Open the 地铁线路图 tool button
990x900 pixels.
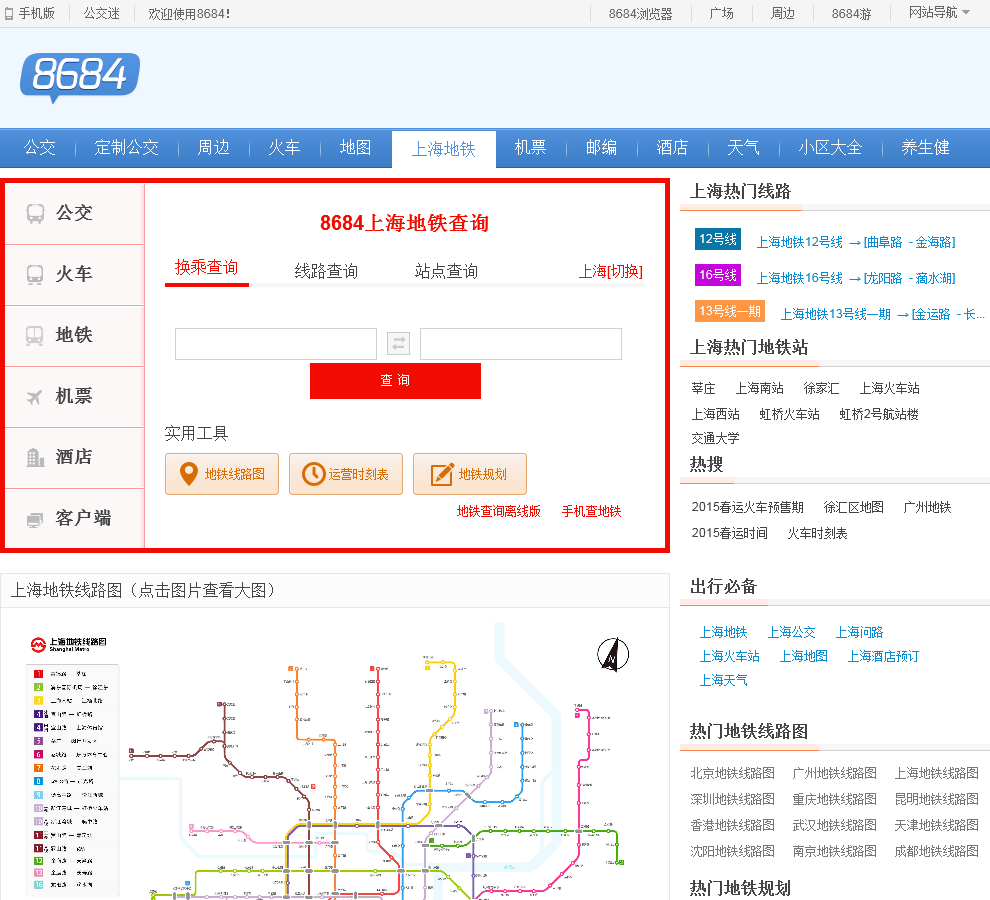222,474
